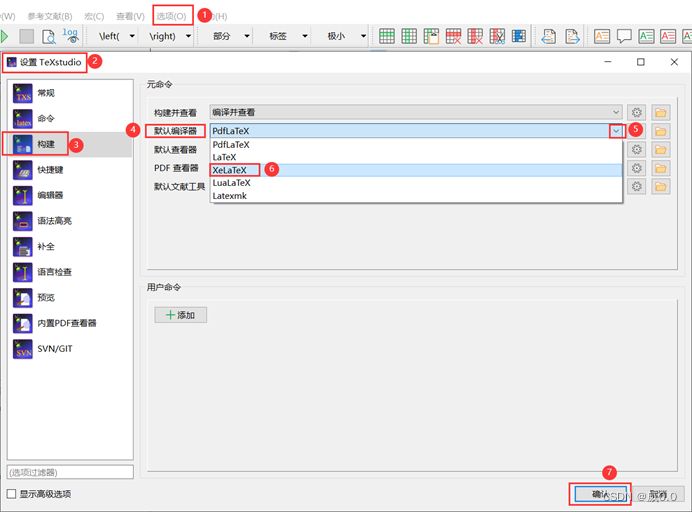Open the 语法高亮 settings page
692x512 pixels.
(x=70, y=221)
